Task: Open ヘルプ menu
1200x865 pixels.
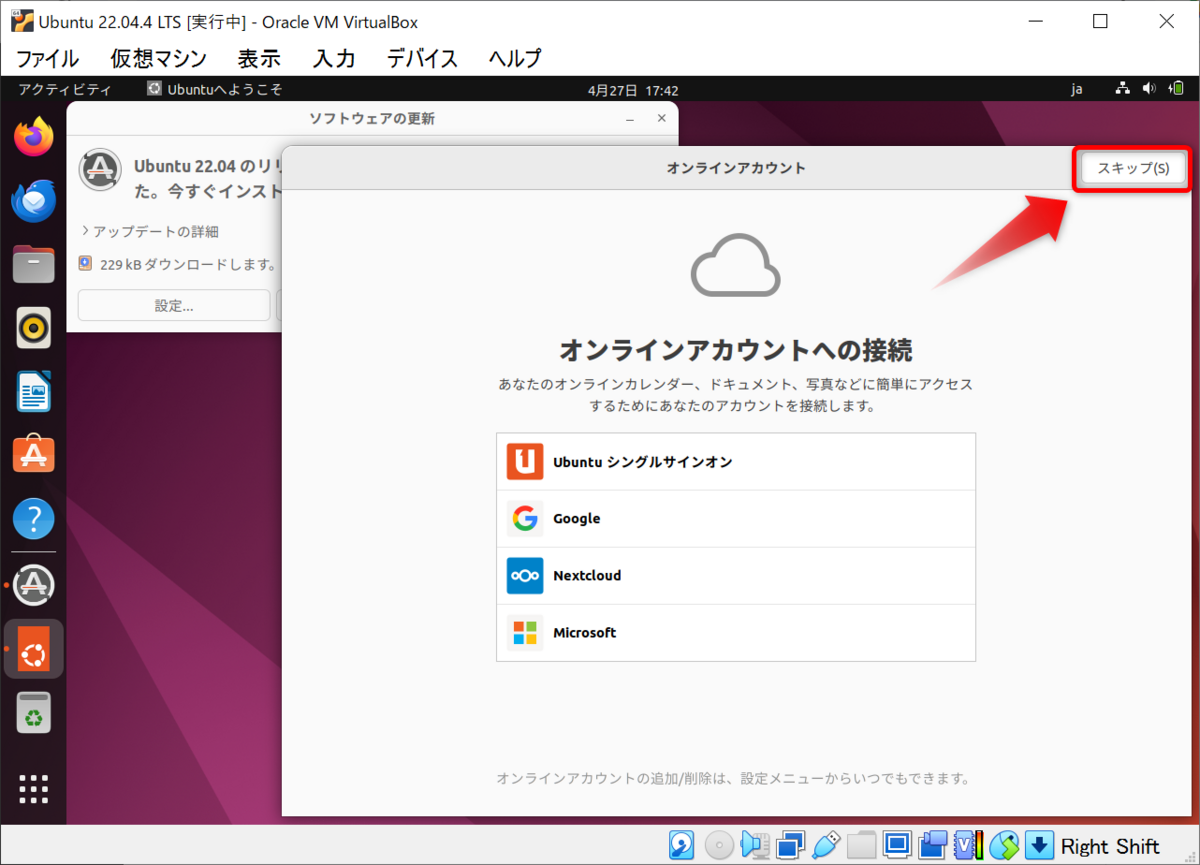Action: click(x=515, y=58)
